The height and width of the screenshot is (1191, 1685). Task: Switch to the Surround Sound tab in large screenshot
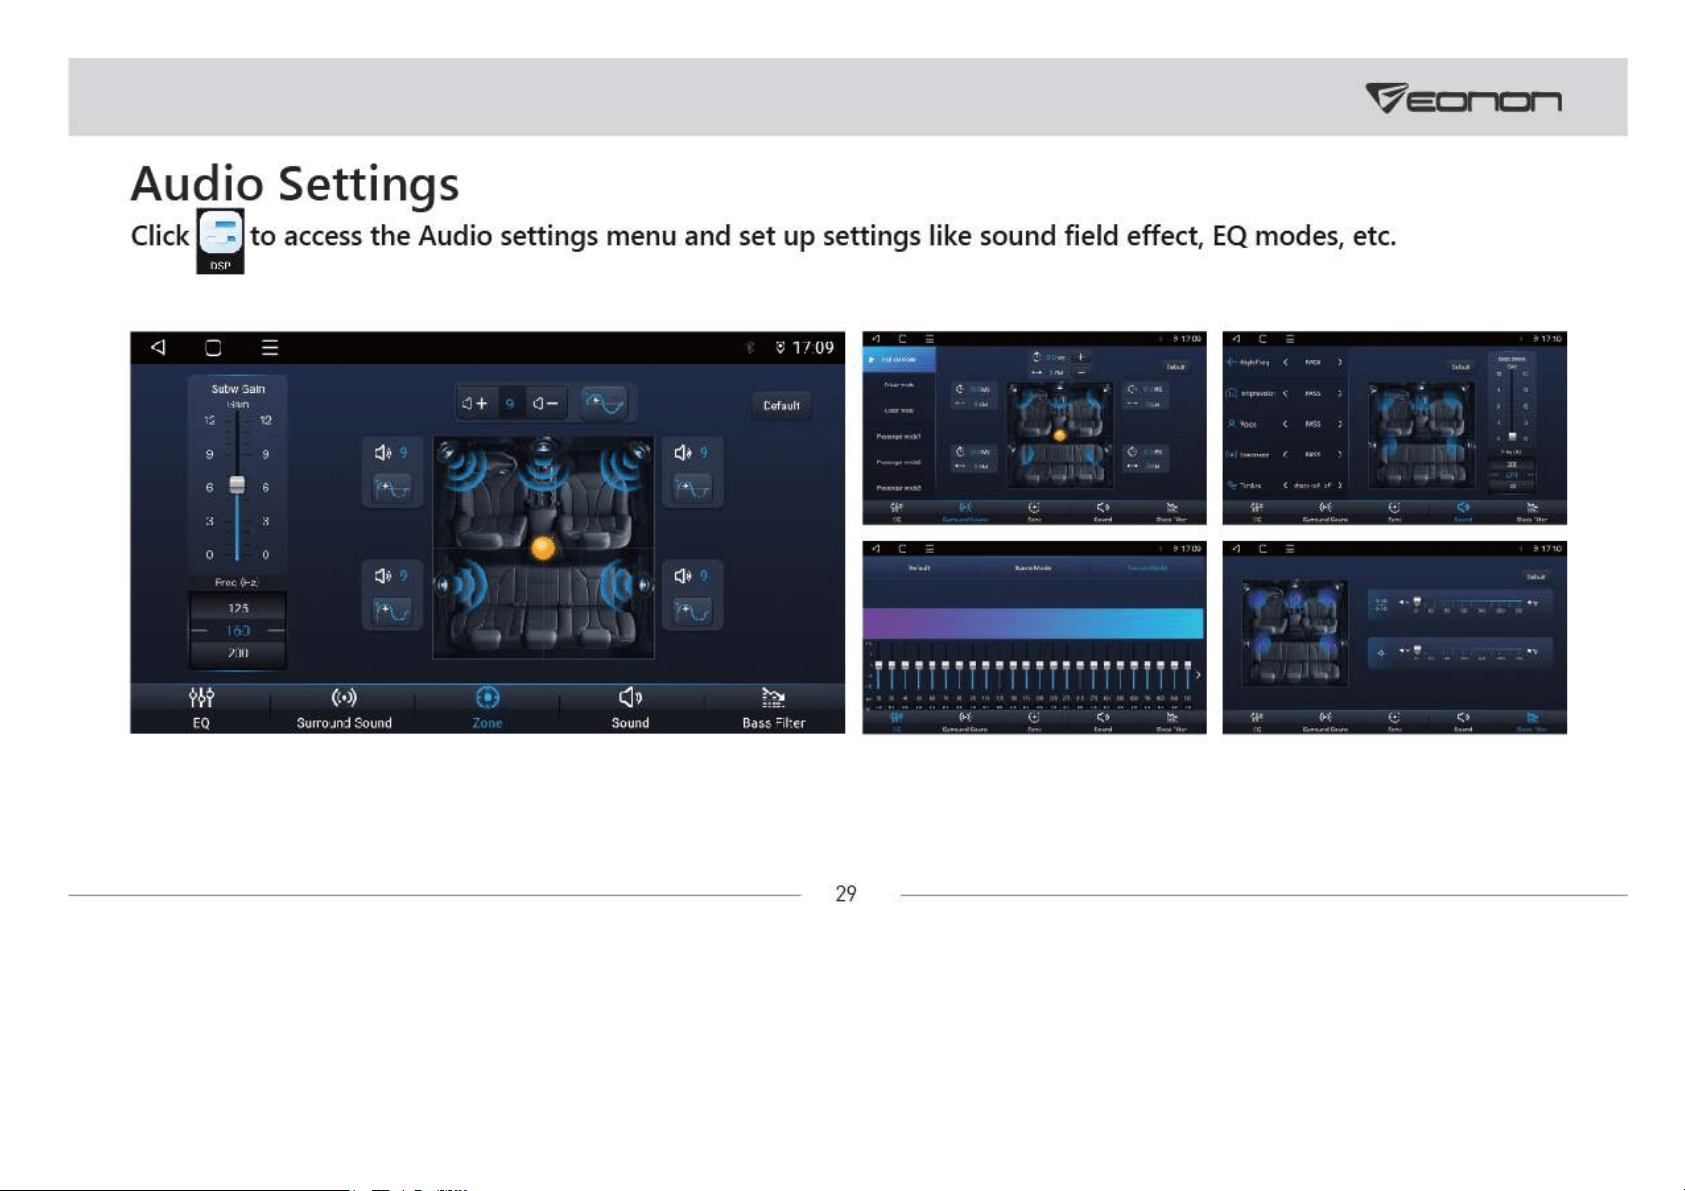point(344,708)
